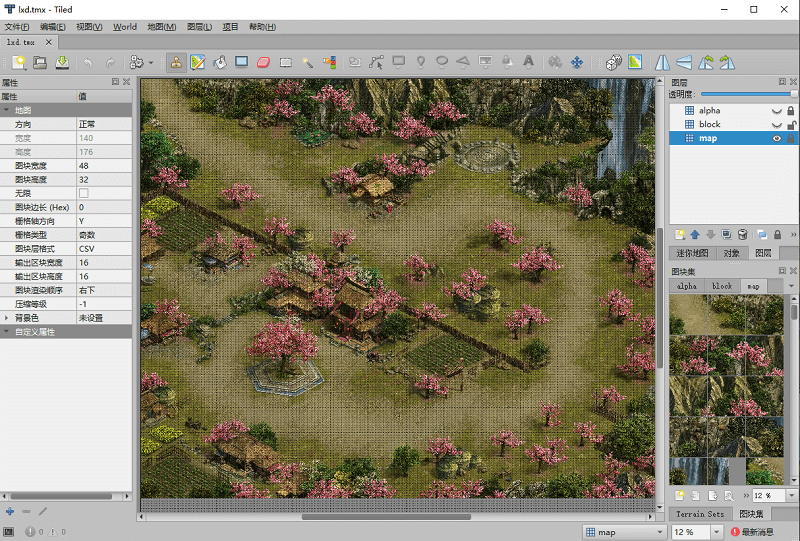The height and width of the screenshot is (541, 800).
Task: Expand hidden layer toolbar actions chevron
Action: (793, 235)
